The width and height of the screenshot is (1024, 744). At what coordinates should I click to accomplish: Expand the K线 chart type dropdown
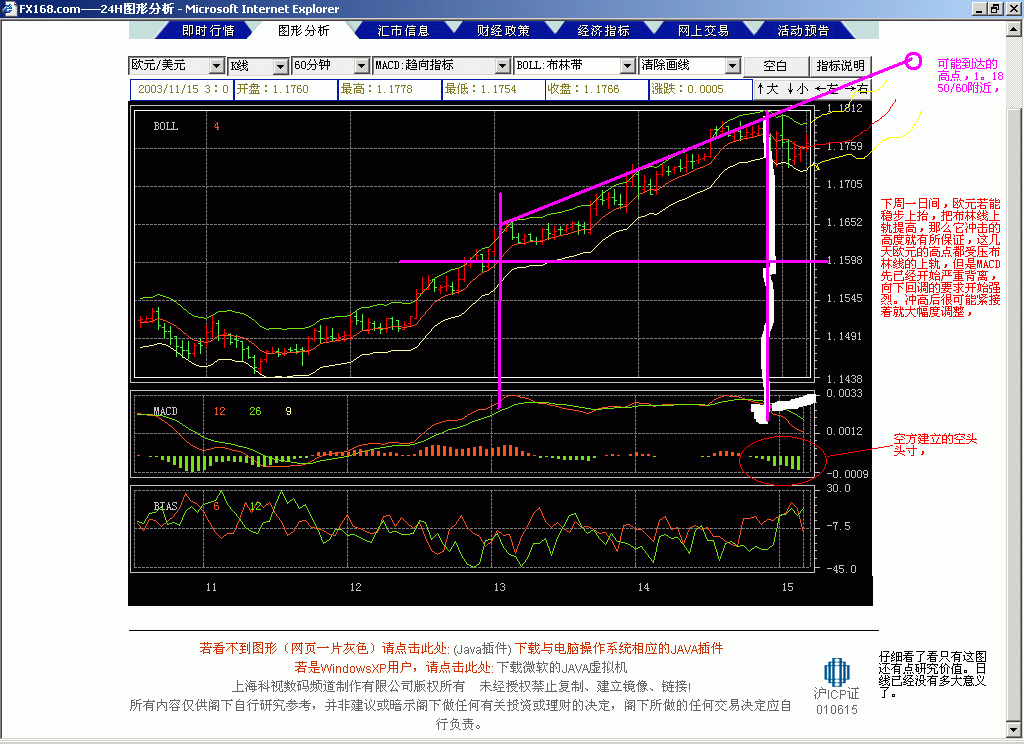tap(280, 66)
